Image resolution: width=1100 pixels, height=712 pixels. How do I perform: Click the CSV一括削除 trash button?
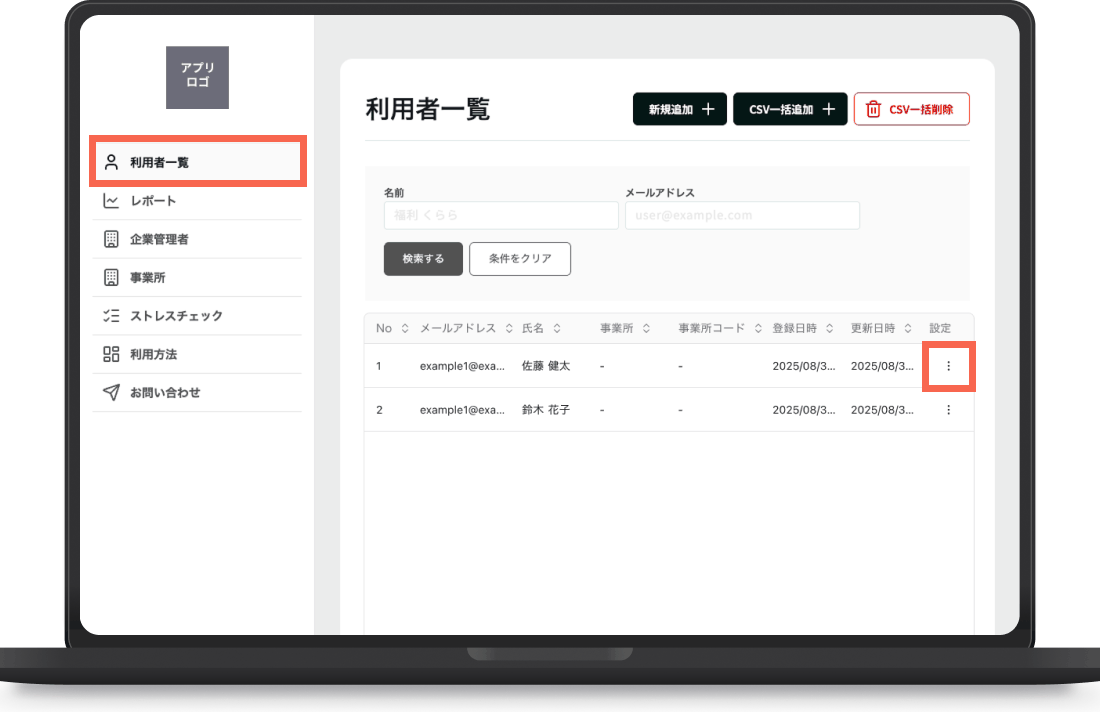coord(911,109)
